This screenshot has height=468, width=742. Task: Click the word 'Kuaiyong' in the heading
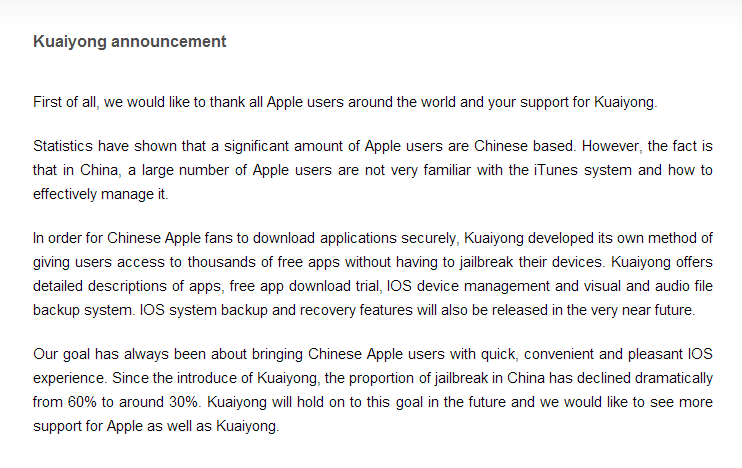pos(70,42)
